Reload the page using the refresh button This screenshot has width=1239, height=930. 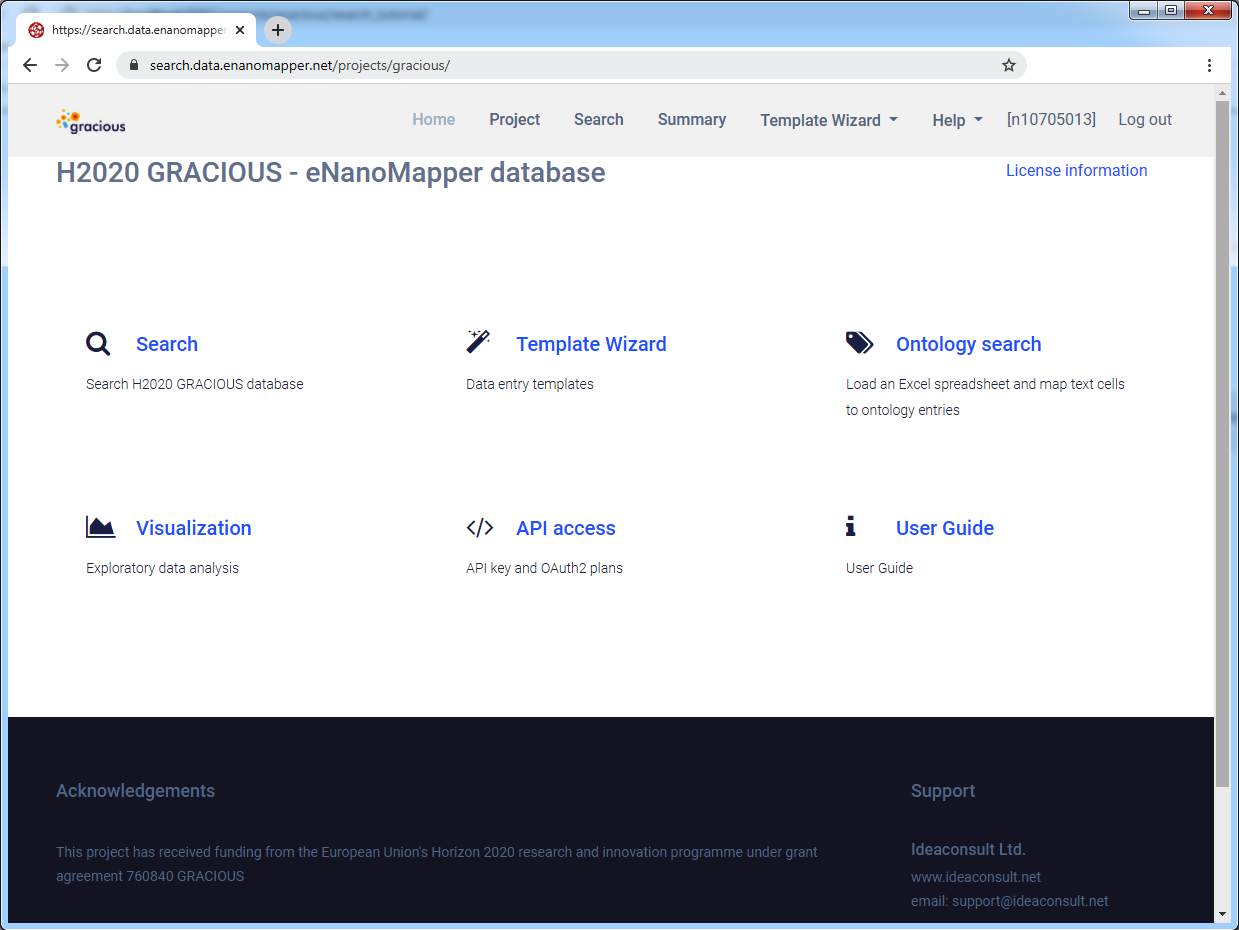pos(94,65)
